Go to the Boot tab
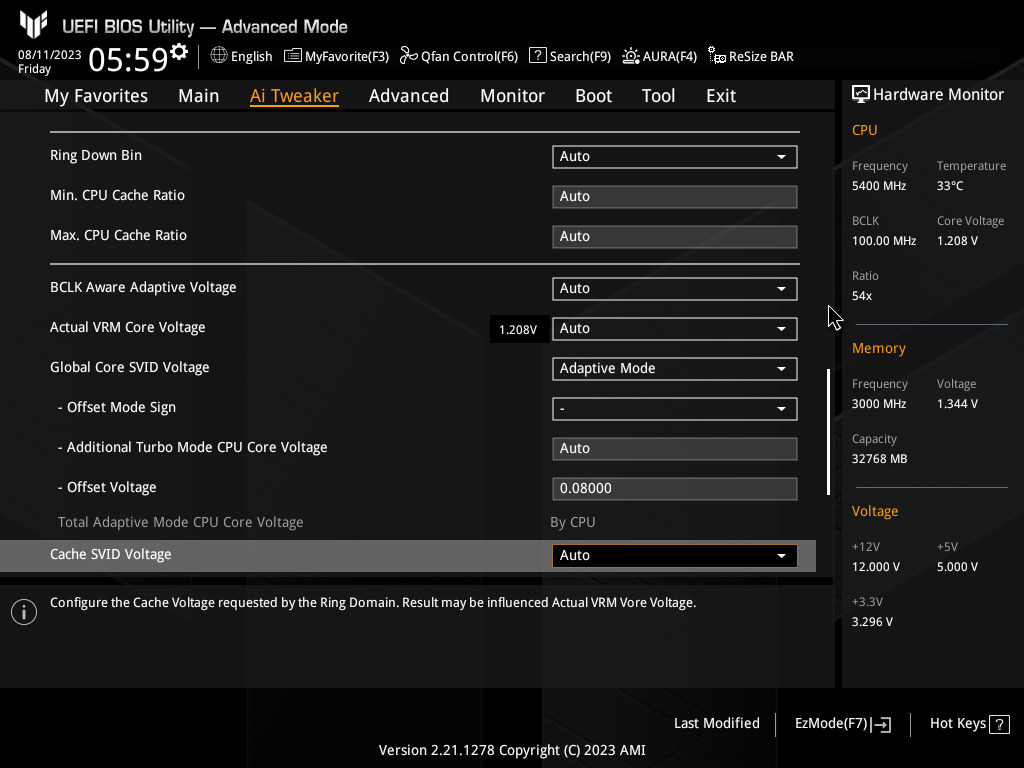Screen dimensions: 1024x768 tap(593, 96)
